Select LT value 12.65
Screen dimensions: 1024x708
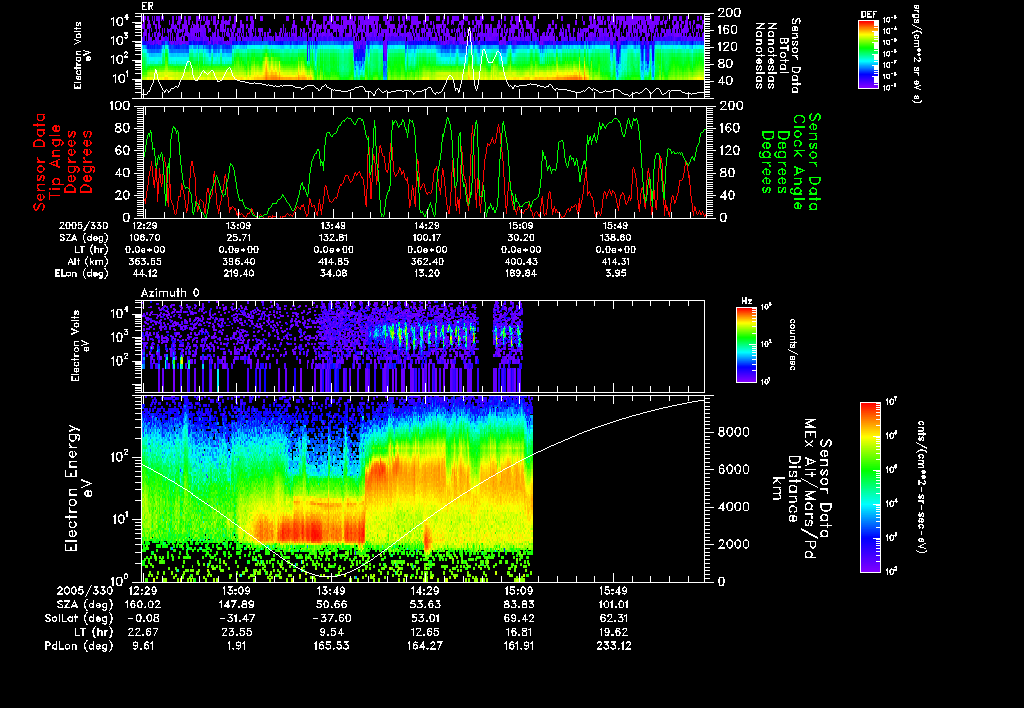[x=425, y=632]
